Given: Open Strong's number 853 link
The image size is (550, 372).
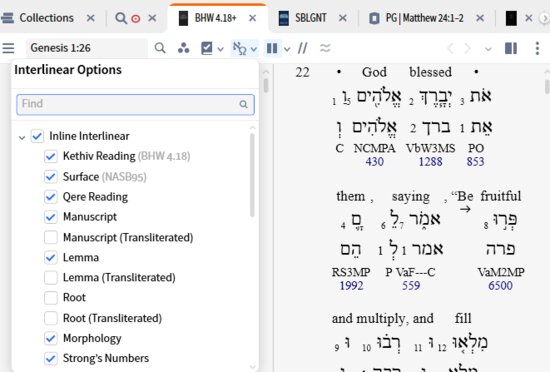Looking at the screenshot, I should (475, 162).
